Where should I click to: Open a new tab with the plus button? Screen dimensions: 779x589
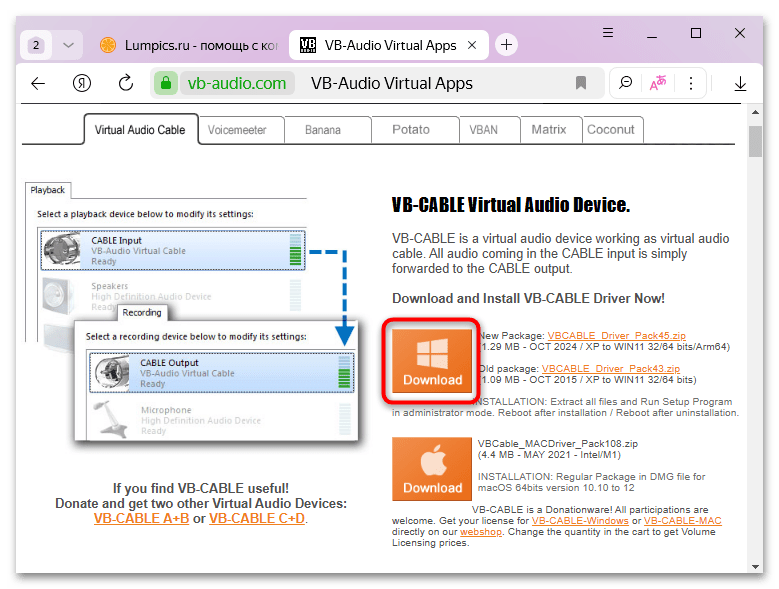506,45
